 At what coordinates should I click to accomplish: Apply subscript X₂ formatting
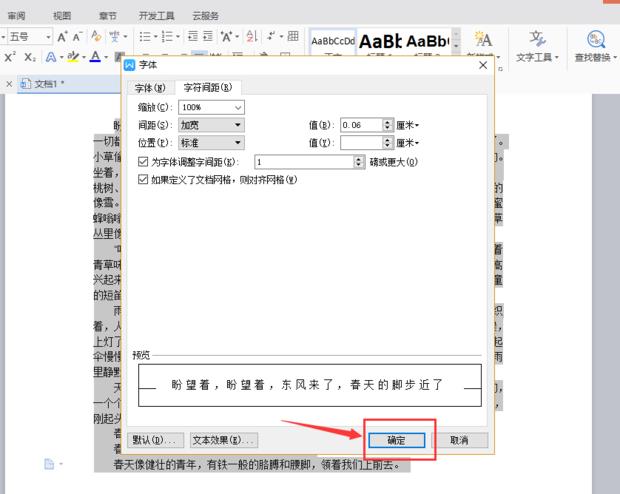(30, 57)
